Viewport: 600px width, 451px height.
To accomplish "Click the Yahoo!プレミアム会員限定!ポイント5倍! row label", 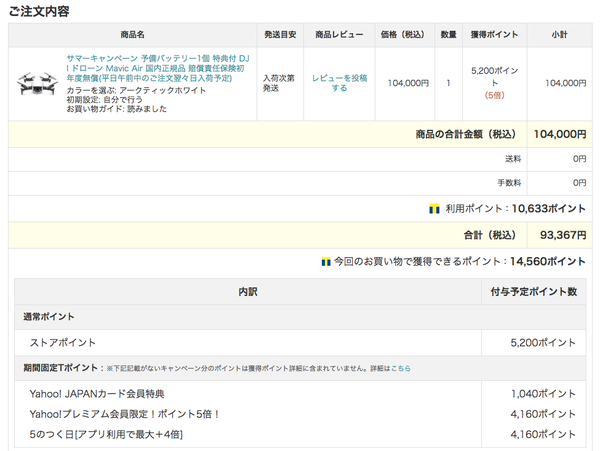I will pyautogui.click(x=124, y=414).
